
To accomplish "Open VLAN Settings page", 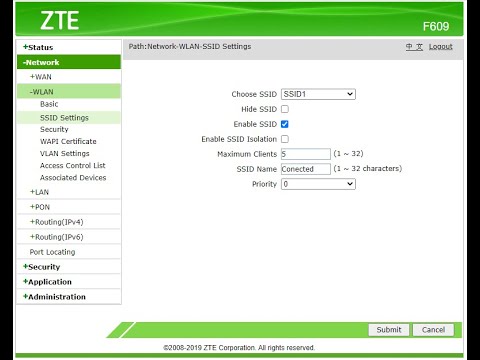I will pyautogui.click(x=65, y=153).
